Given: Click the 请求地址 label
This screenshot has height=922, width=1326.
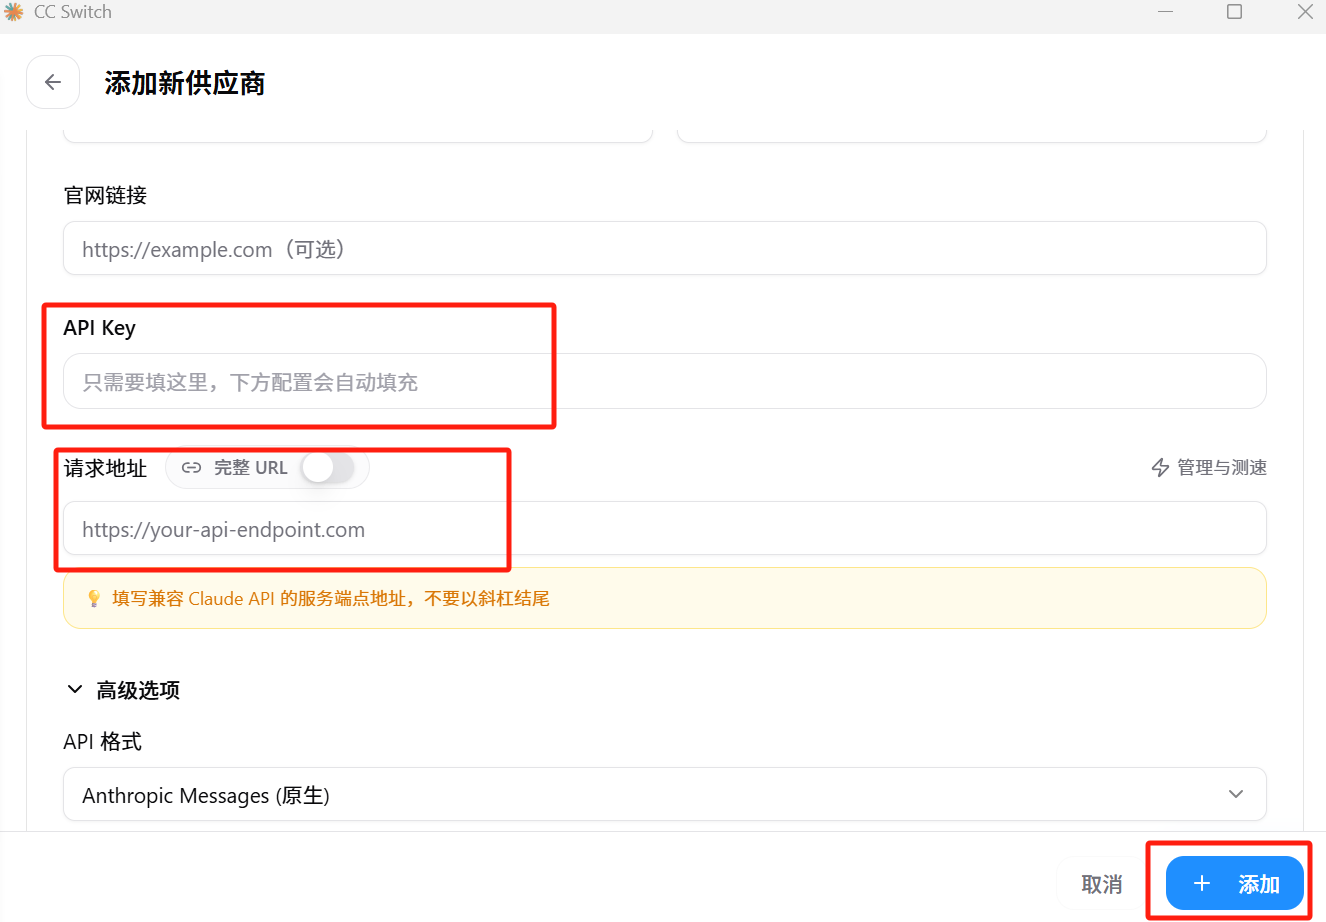Looking at the screenshot, I should 105,468.
